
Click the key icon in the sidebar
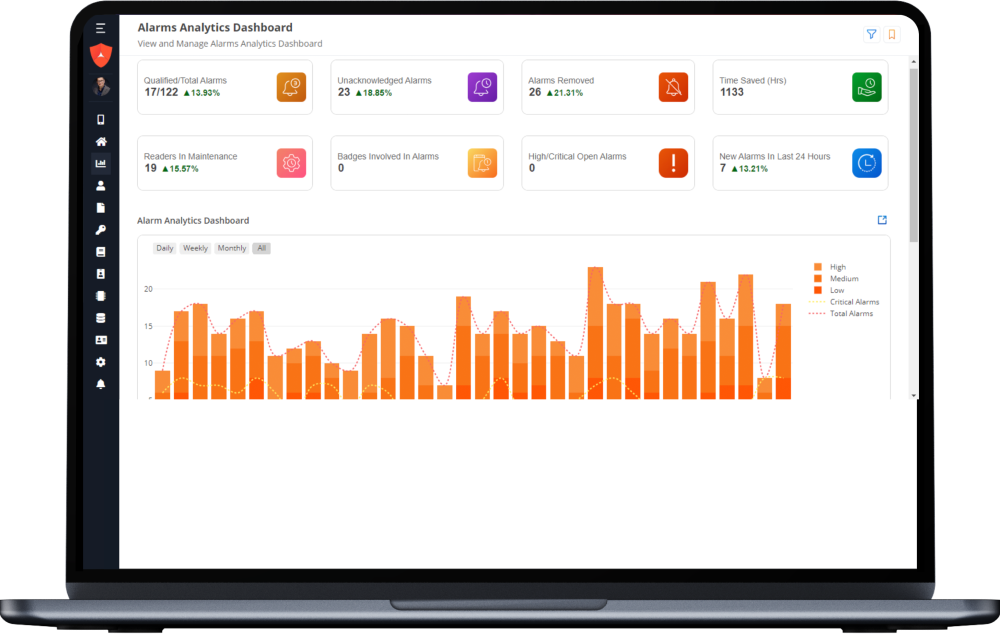[x=100, y=229]
